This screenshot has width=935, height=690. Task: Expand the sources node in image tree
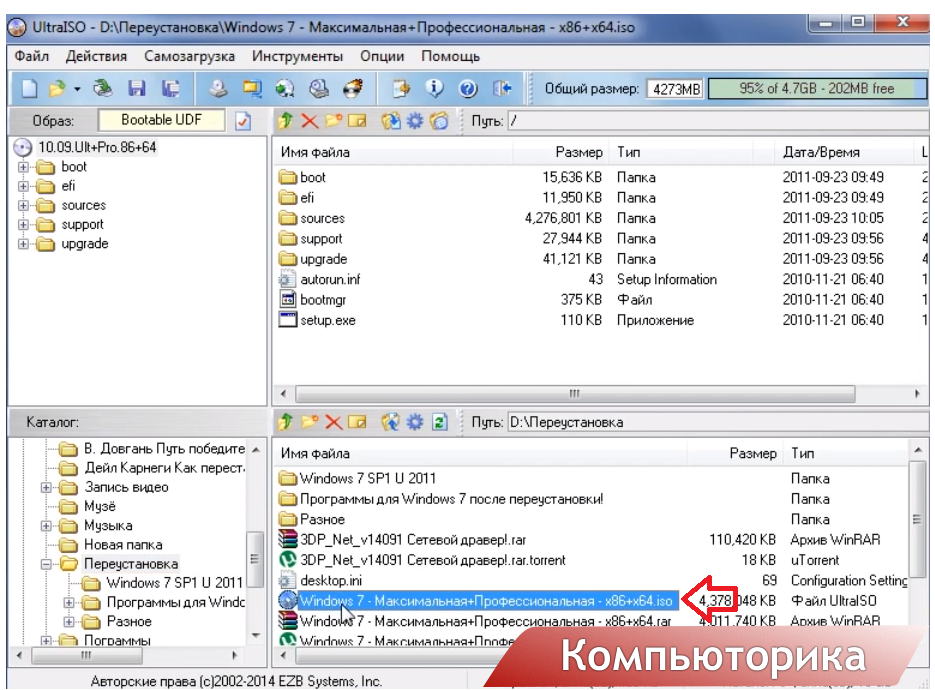coord(23,206)
